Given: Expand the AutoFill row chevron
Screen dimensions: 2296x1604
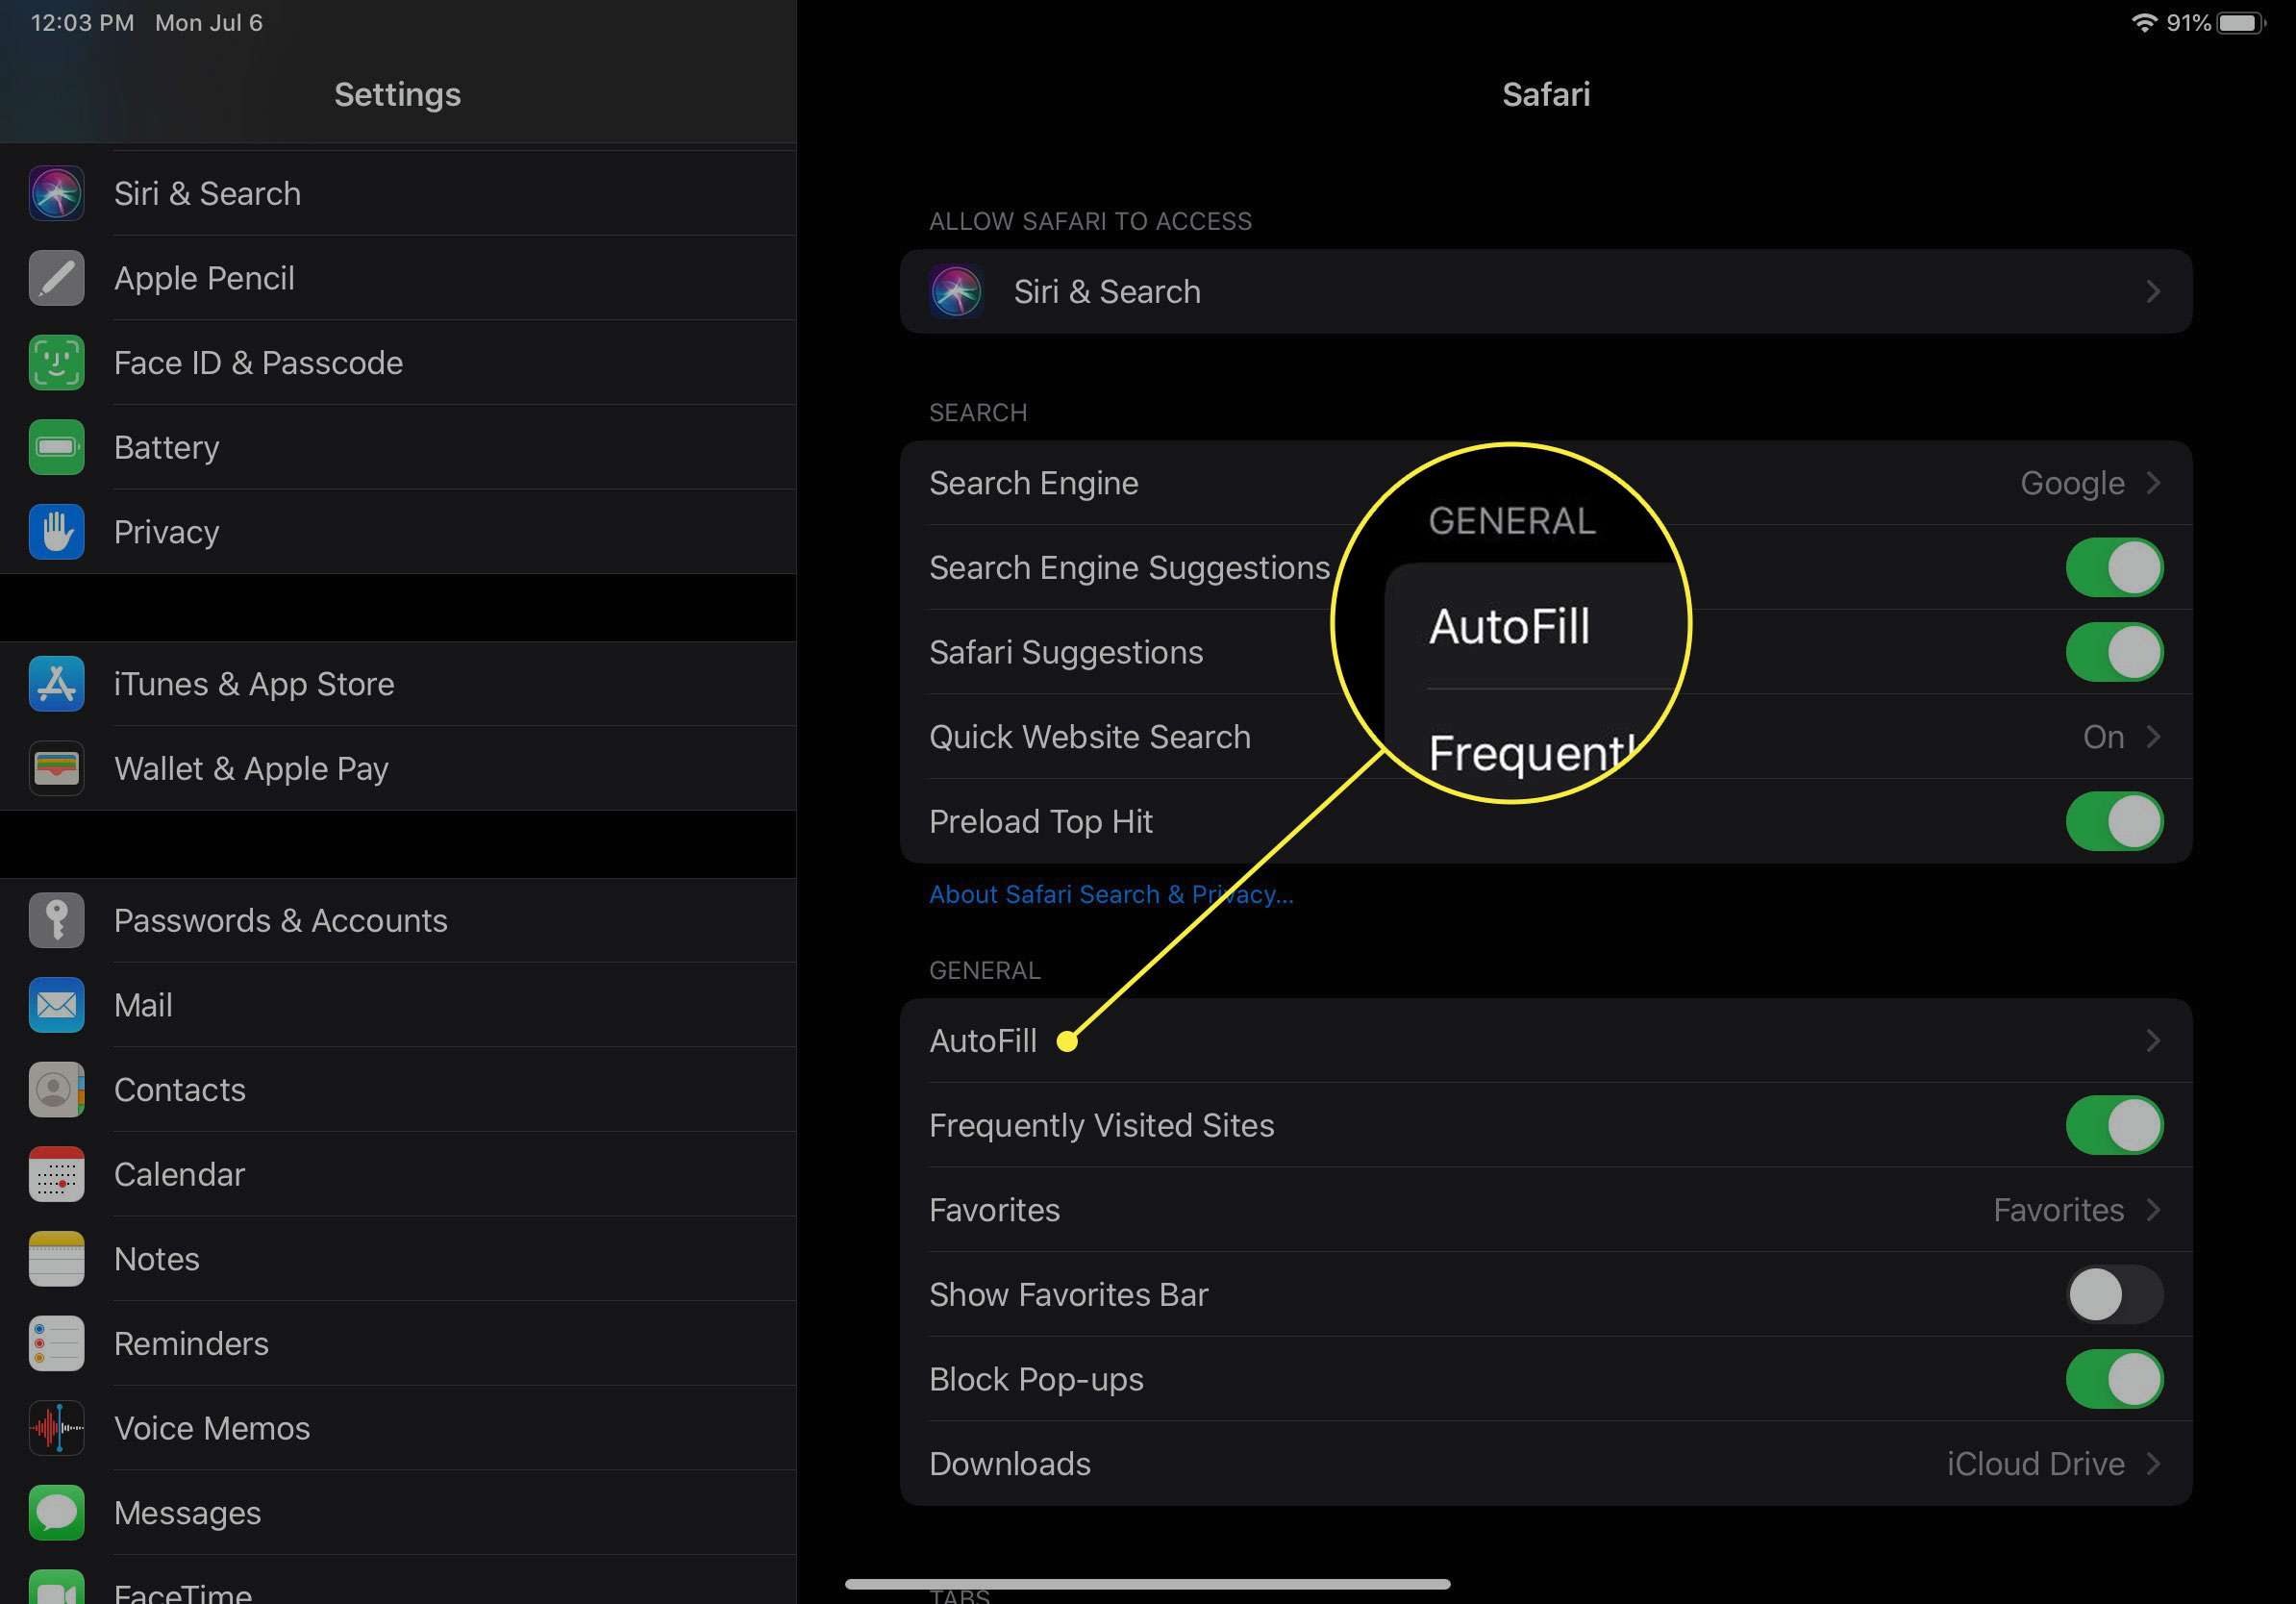Looking at the screenshot, I should [2153, 1040].
